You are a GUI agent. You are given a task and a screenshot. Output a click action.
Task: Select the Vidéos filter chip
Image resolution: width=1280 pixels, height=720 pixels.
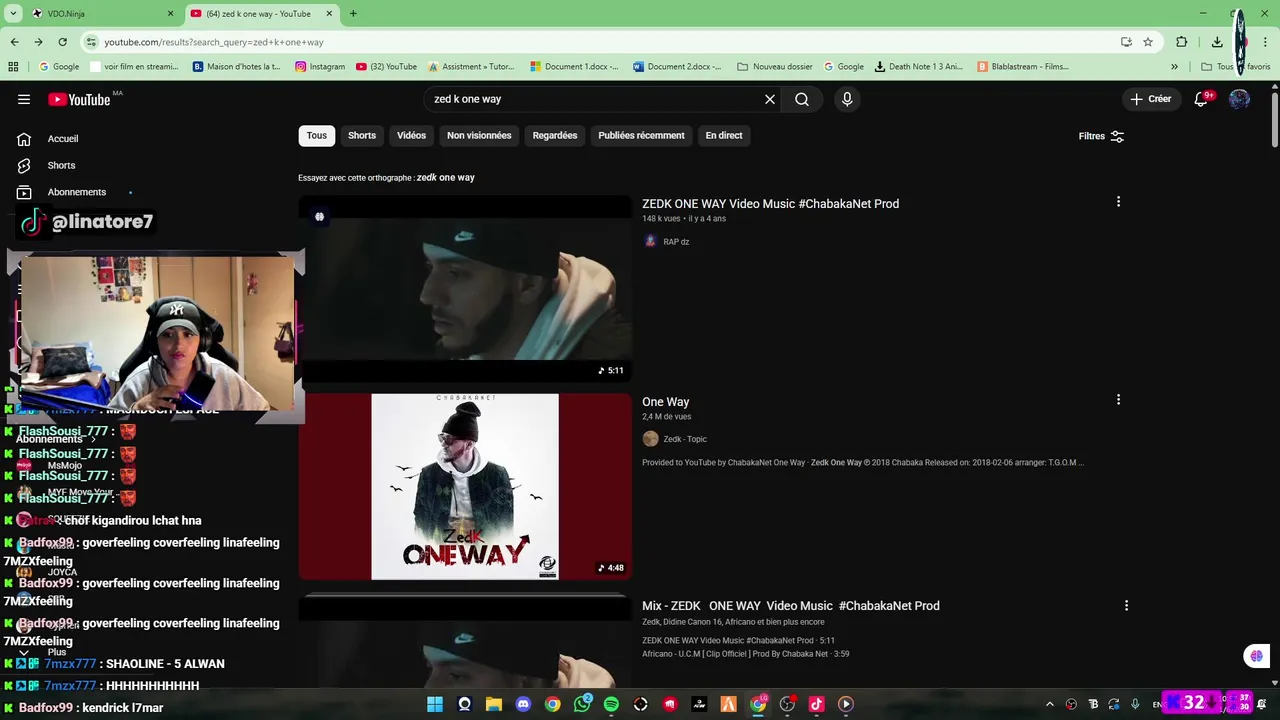pyautogui.click(x=411, y=135)
